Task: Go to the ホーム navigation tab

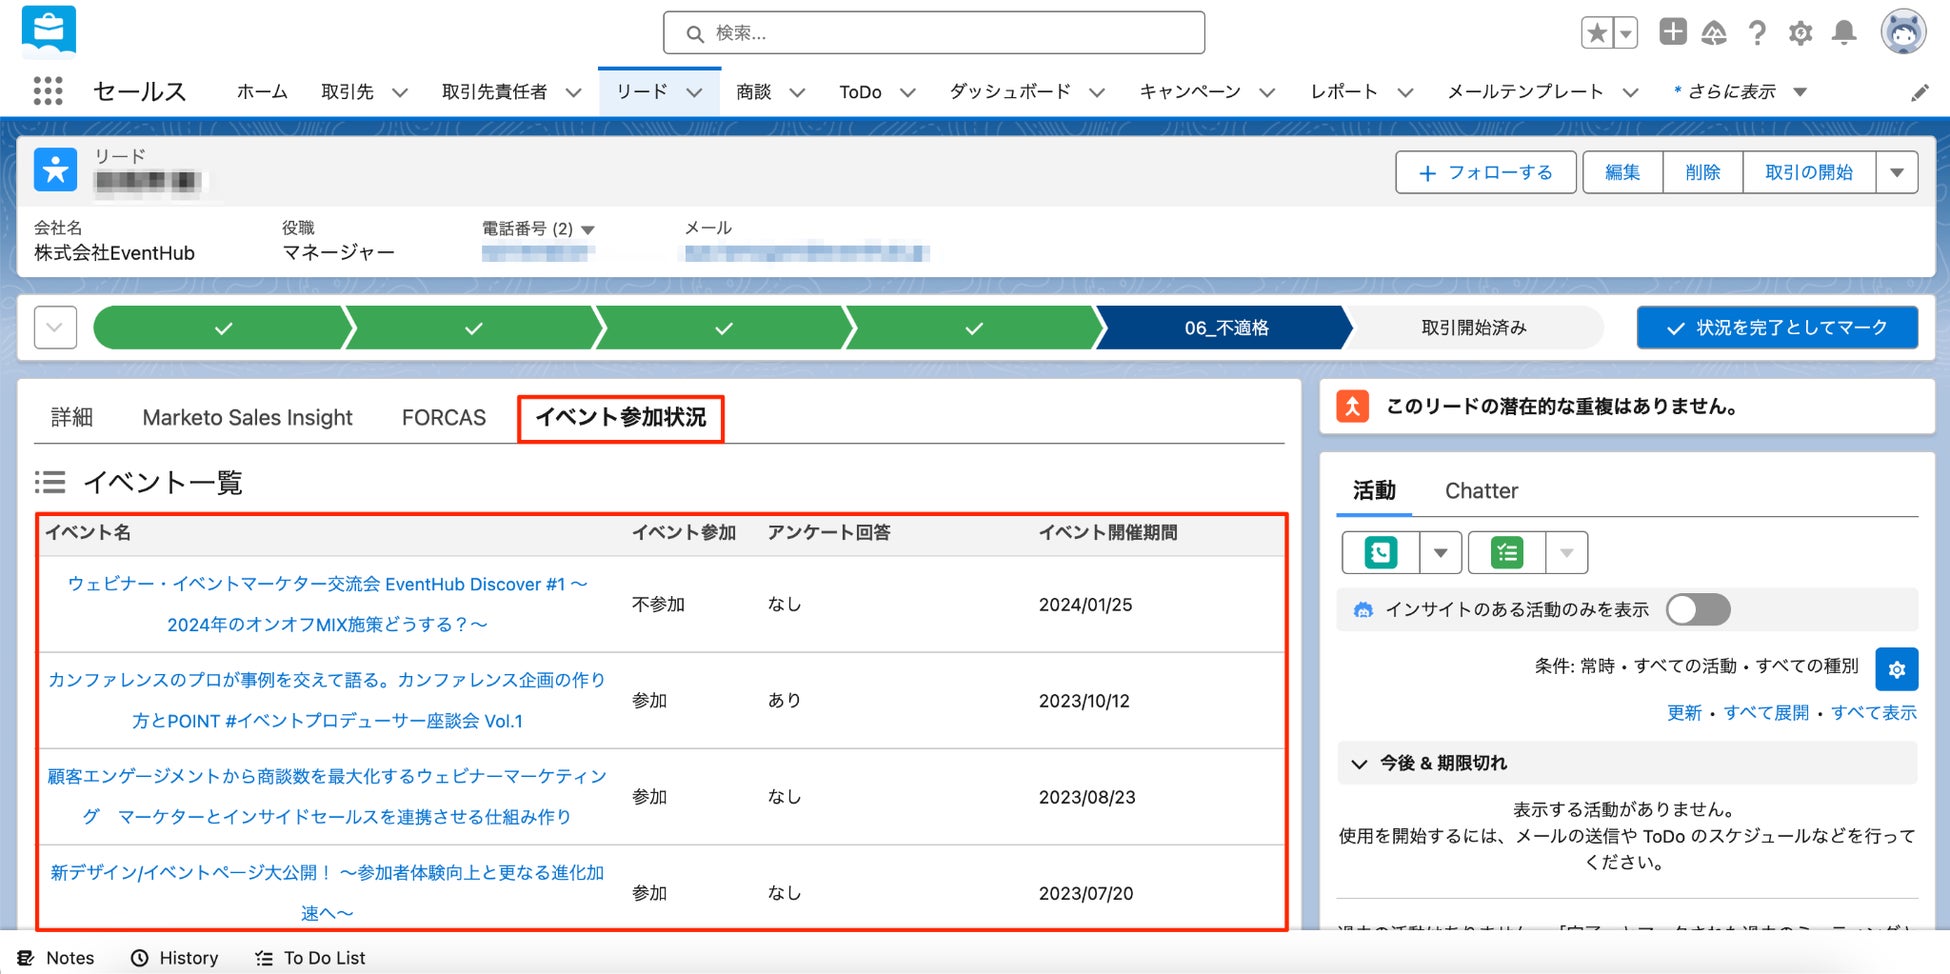Action: tap(262, 92)
